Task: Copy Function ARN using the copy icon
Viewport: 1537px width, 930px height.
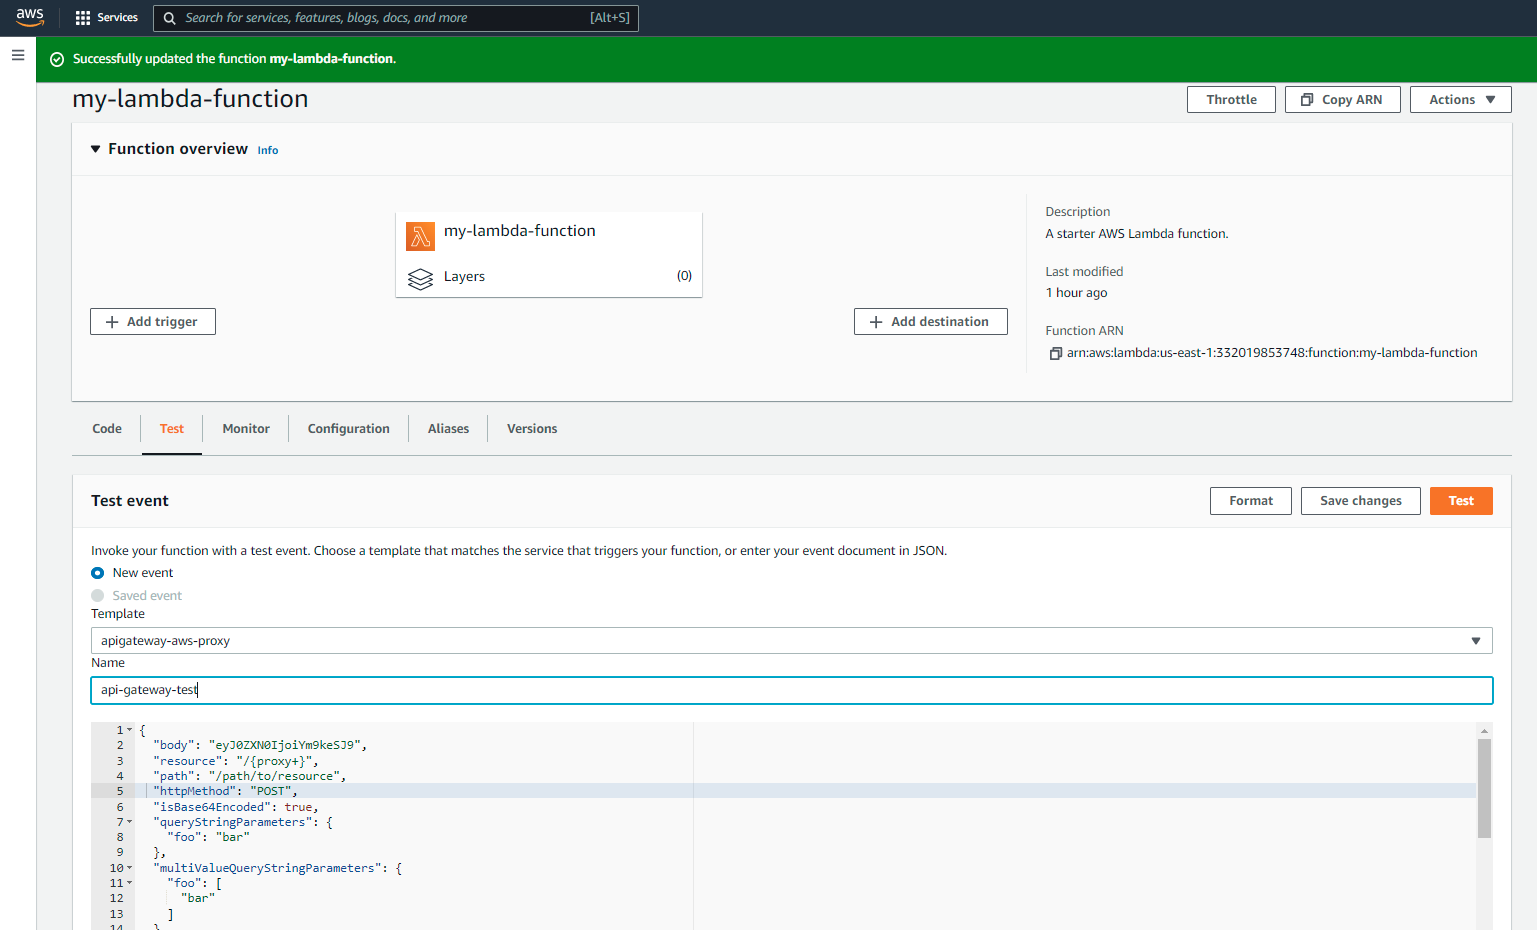Action: tap(1055, 353)
